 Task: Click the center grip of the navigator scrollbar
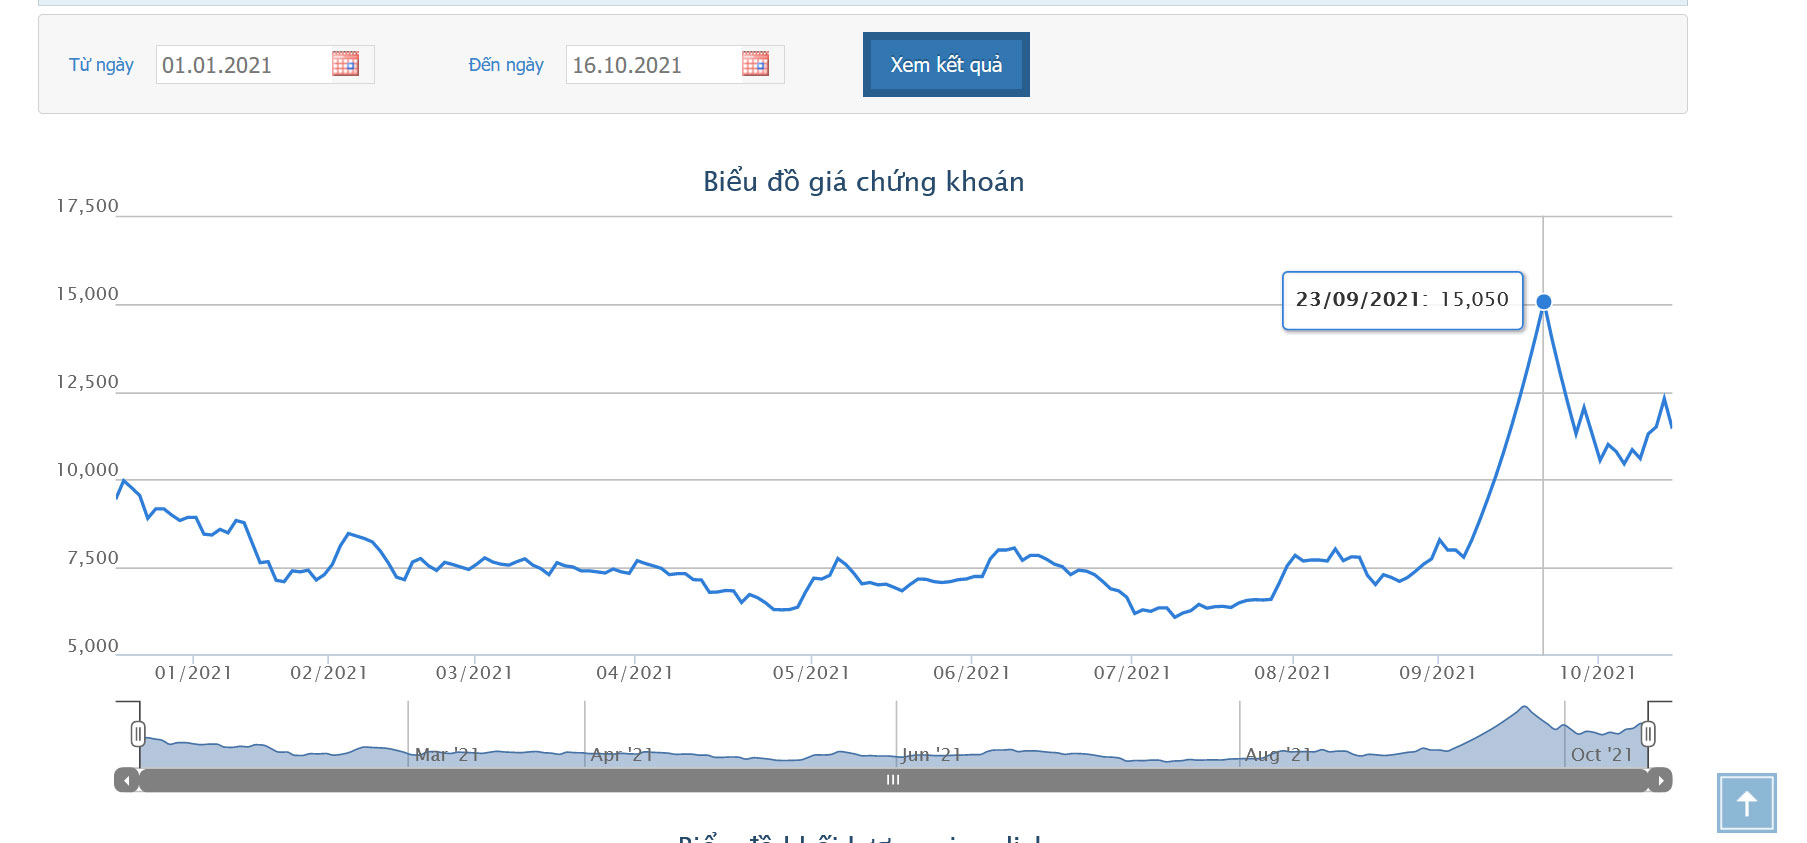coord(893,780)
